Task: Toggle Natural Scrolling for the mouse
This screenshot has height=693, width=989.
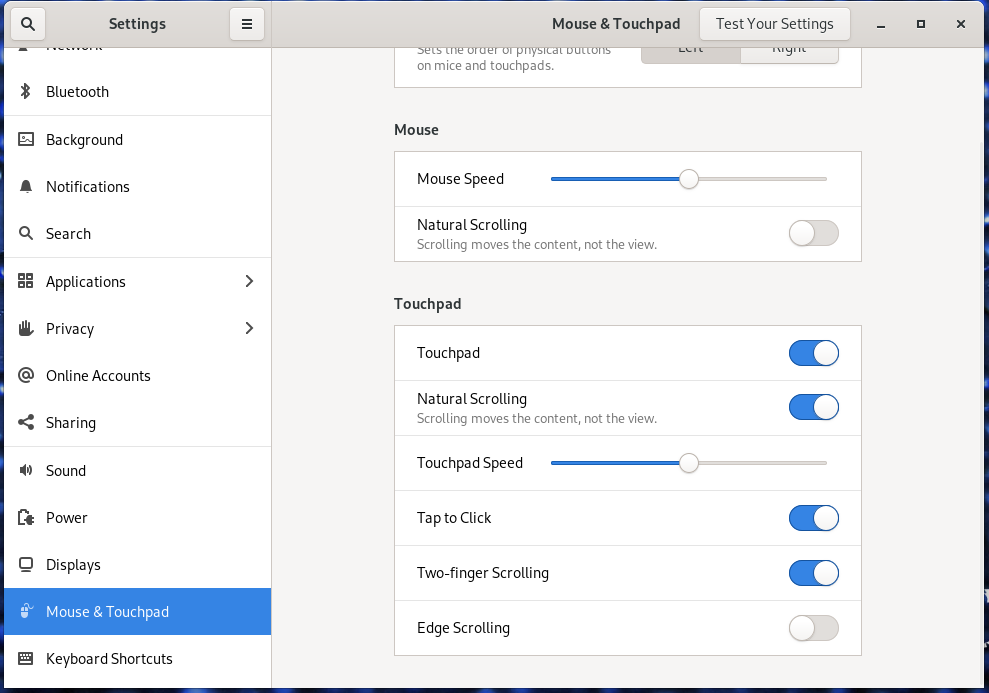Action: pos(813,232)
